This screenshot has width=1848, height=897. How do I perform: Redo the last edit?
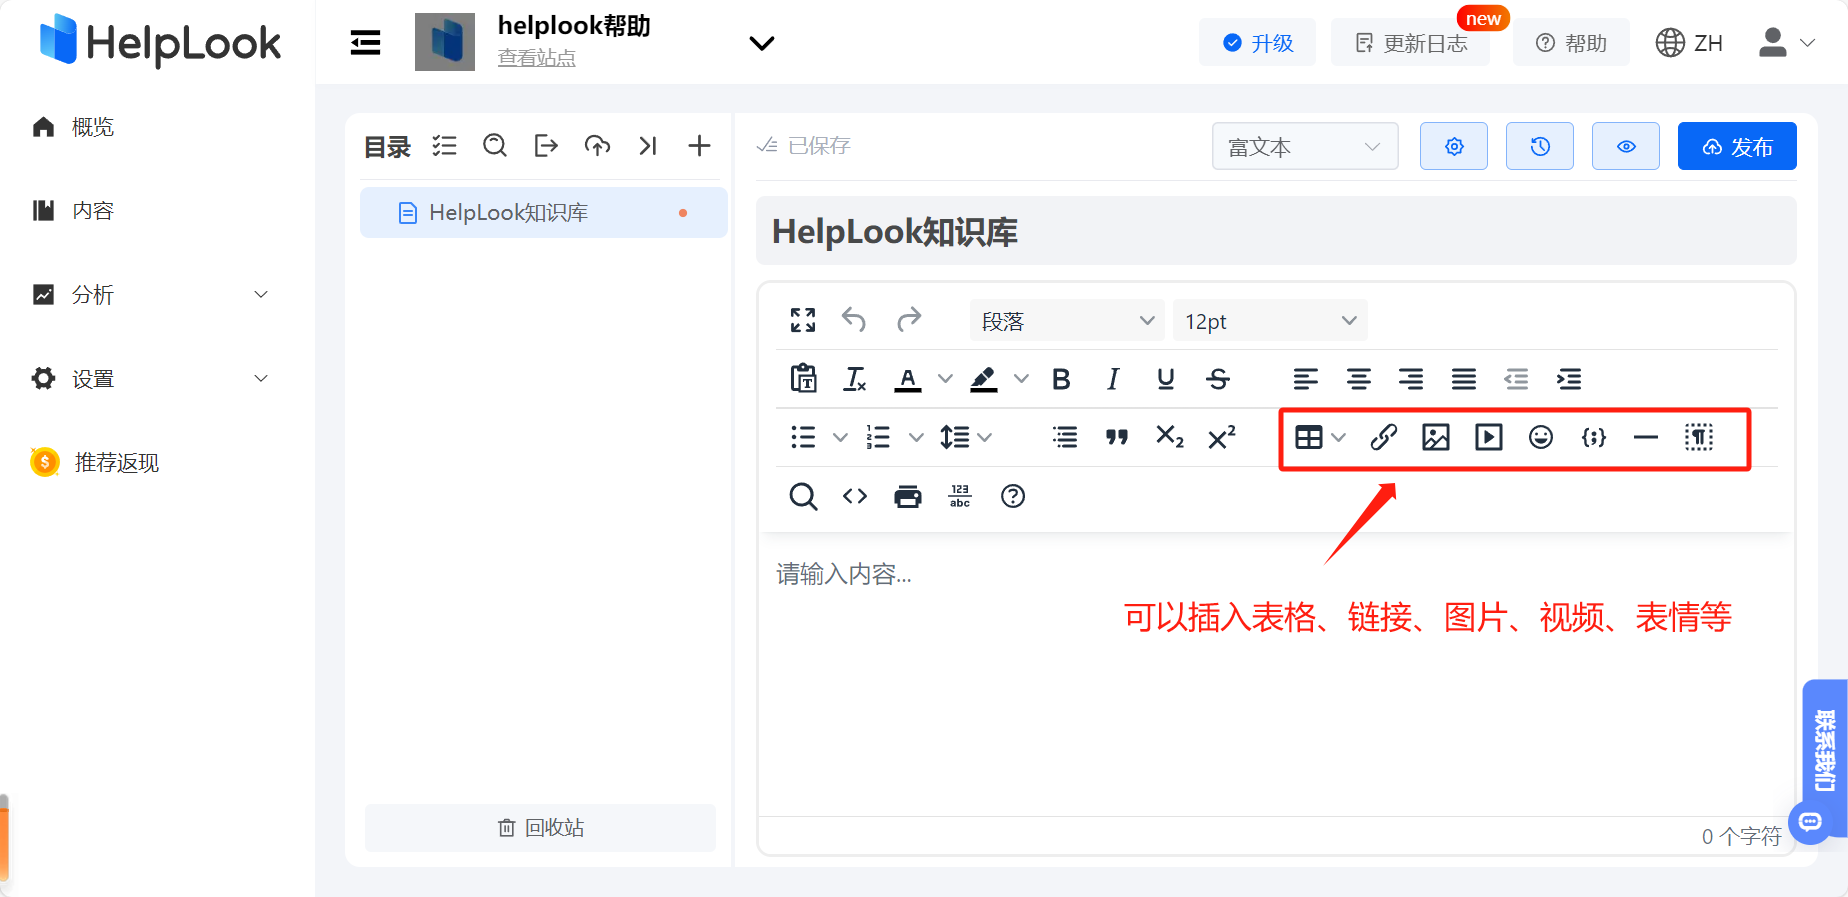click(909, 320)
